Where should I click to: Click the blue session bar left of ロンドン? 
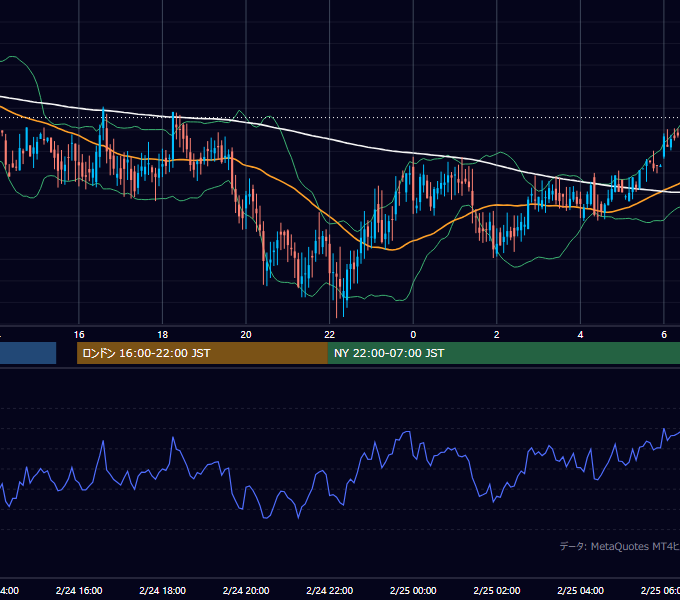(x=28, y=353)
